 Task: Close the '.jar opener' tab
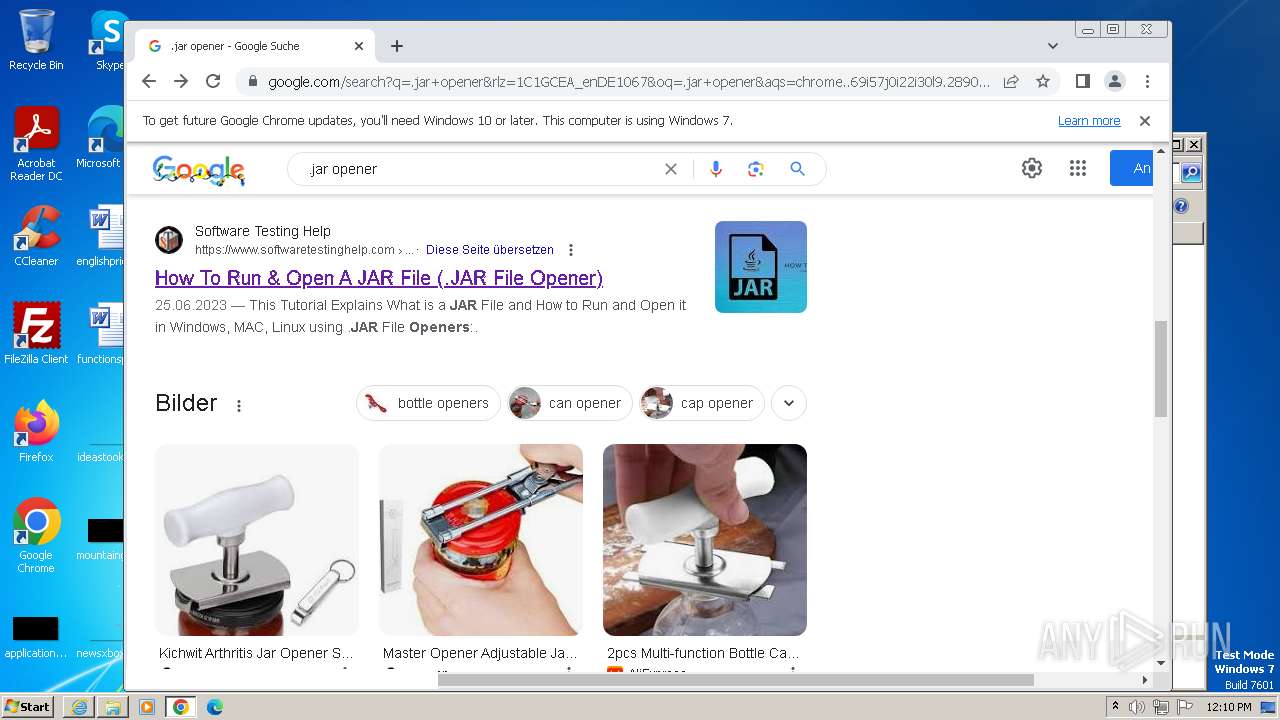359,46
